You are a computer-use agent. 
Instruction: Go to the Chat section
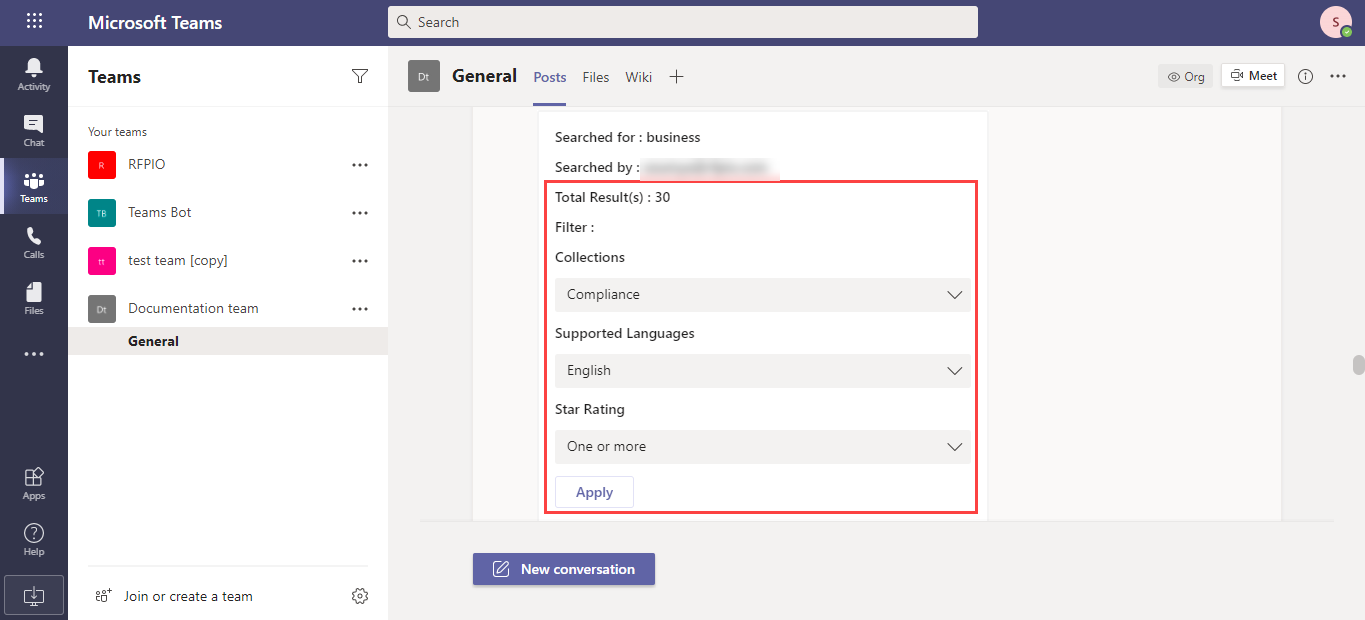[34, 130]
